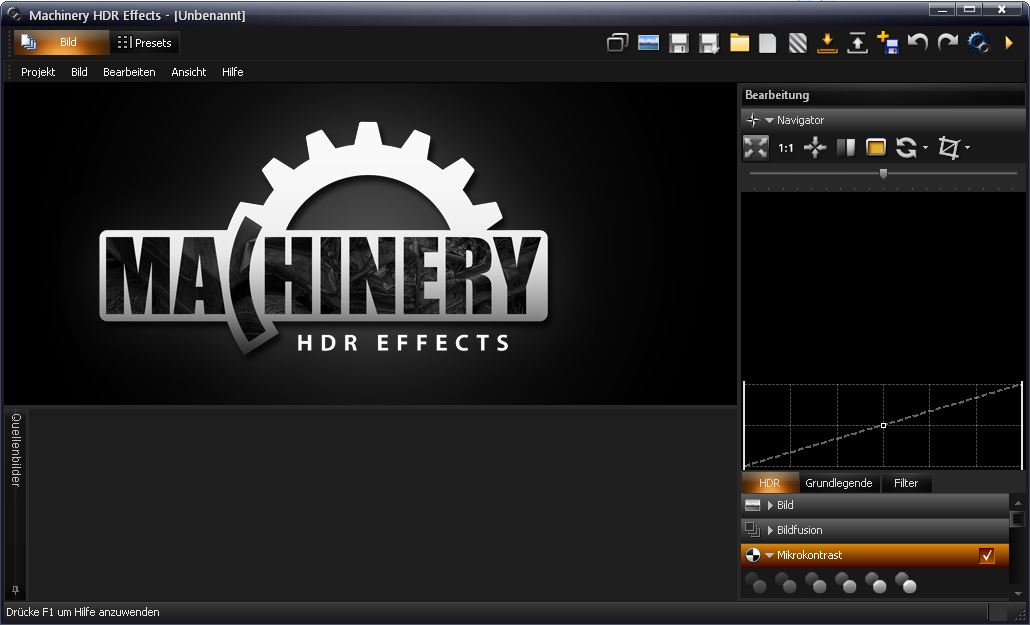1030x625 pixels.
Task: Open the Bearbeiten menu
Action: pos(129,72)
